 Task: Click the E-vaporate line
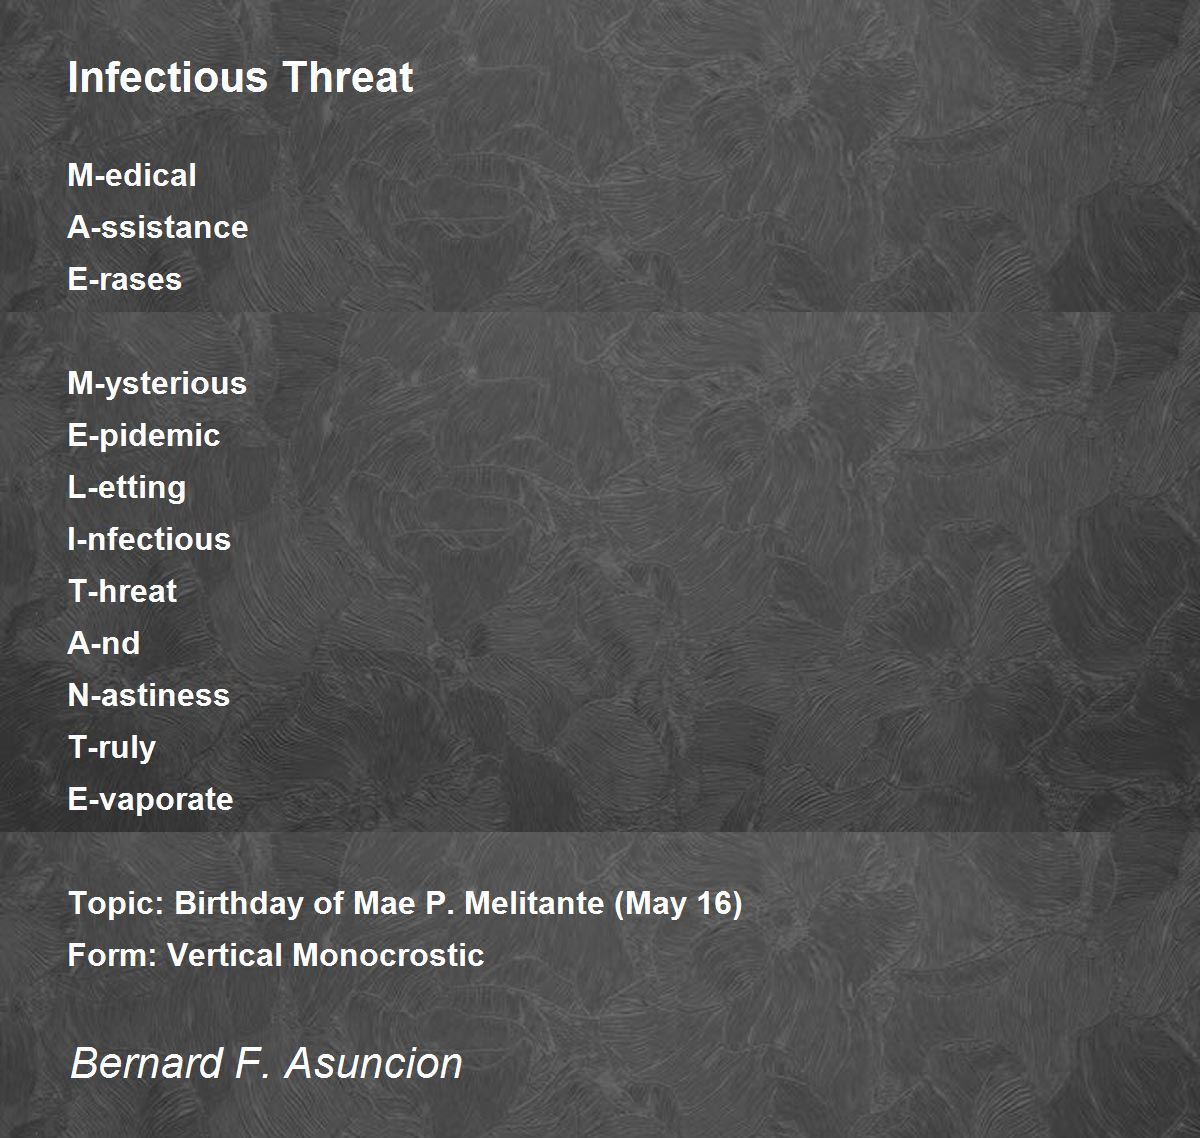pyautogui.click(x=150, y=800)
